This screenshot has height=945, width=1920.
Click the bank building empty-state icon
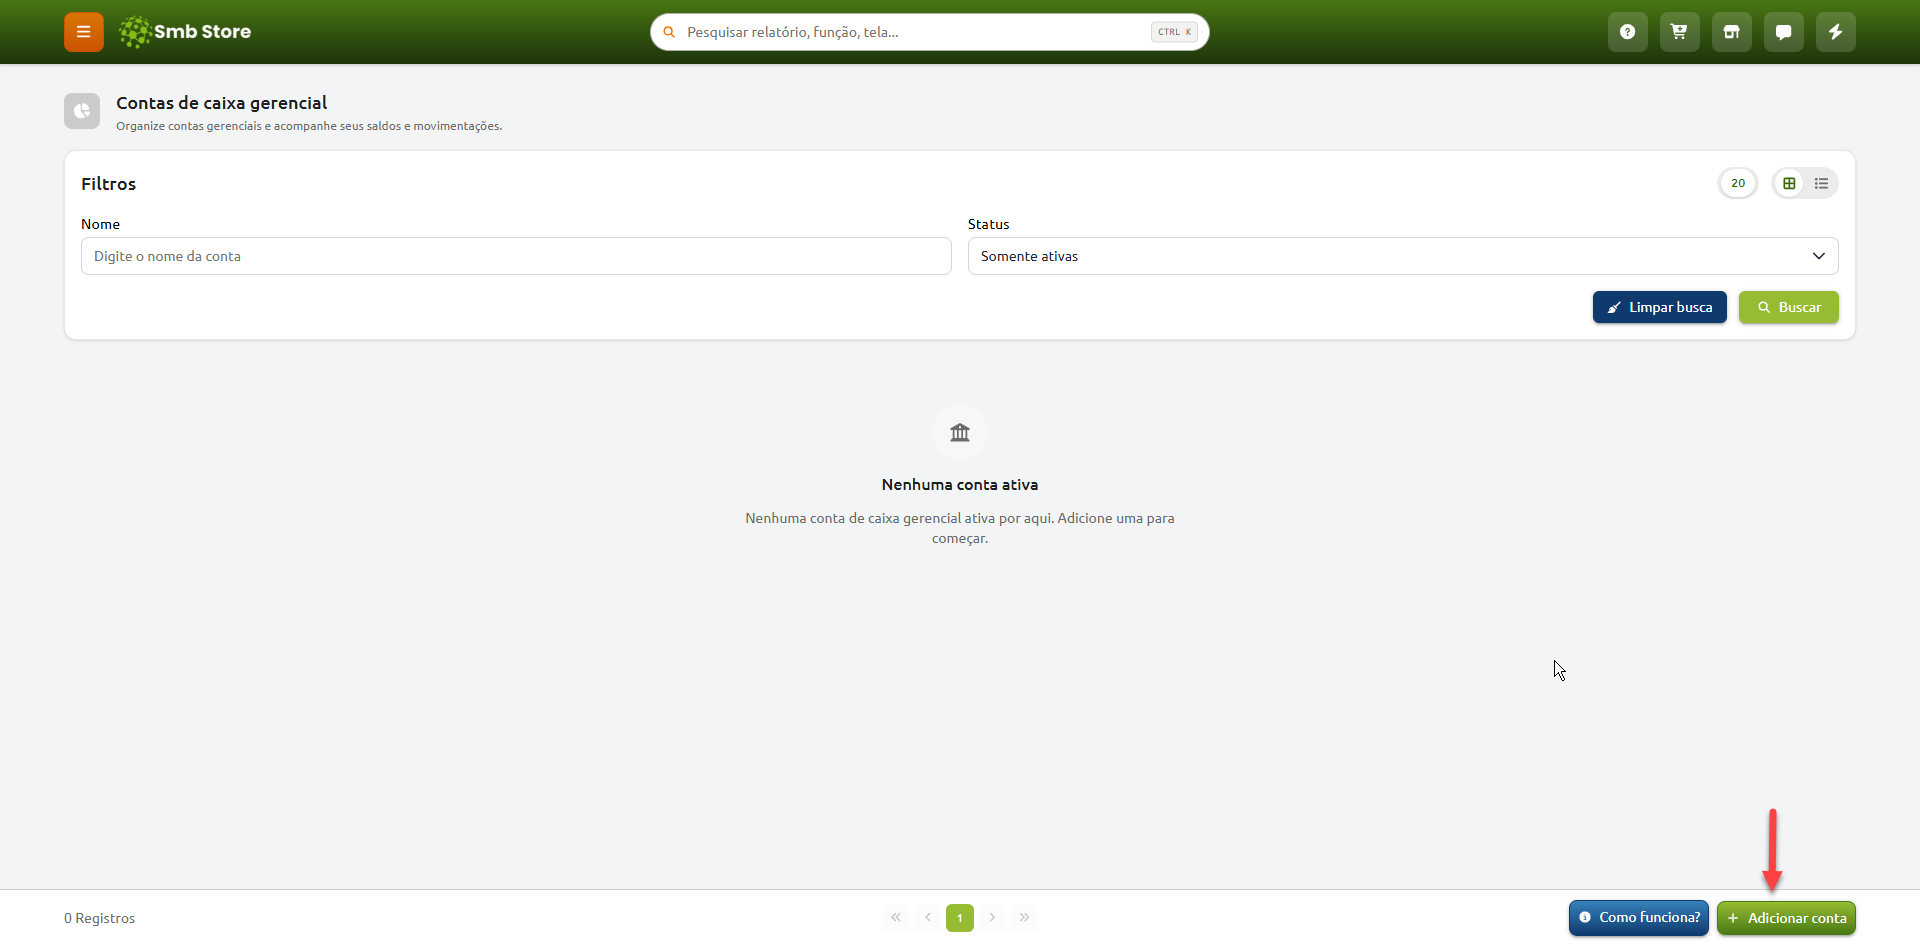960,432
